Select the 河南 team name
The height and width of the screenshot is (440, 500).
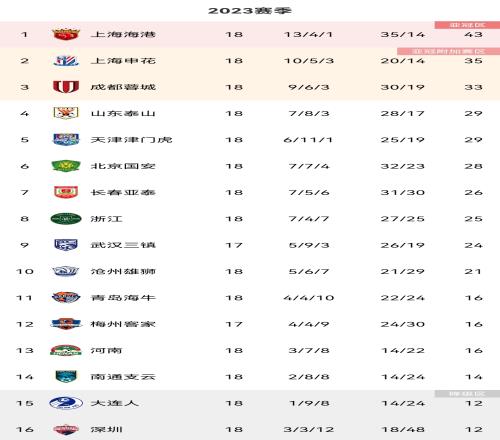click(107, 350)
